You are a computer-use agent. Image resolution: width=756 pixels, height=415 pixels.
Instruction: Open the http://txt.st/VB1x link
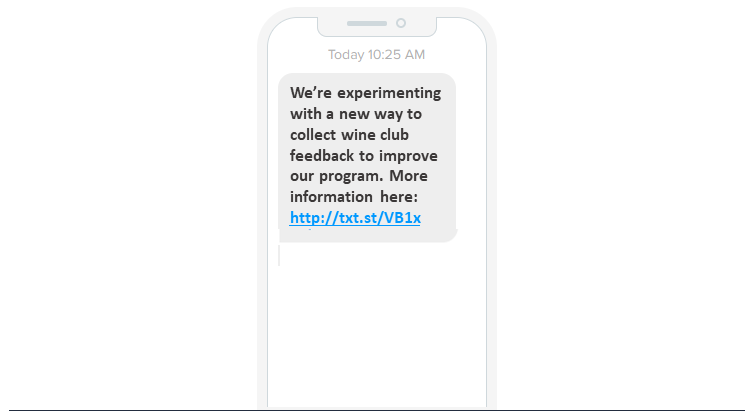click(x=355, y=218)
